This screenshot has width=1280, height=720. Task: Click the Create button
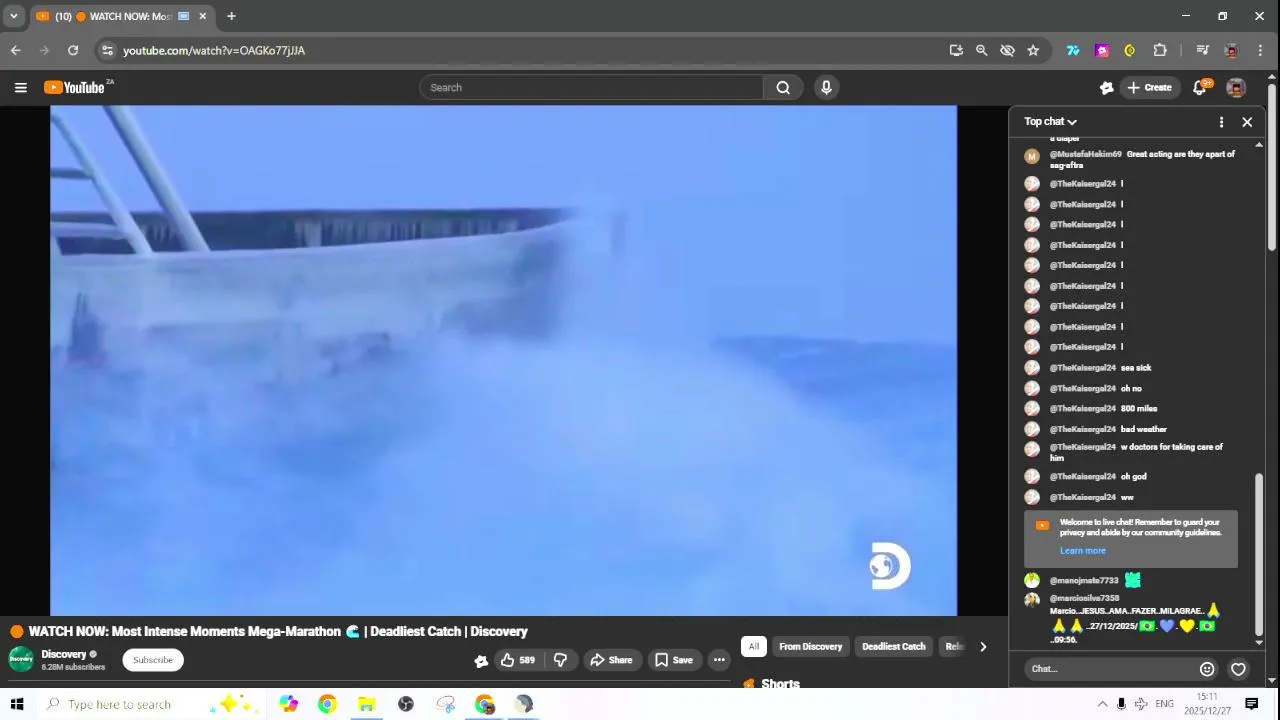pyautogui.click(x=1149, y=88)
